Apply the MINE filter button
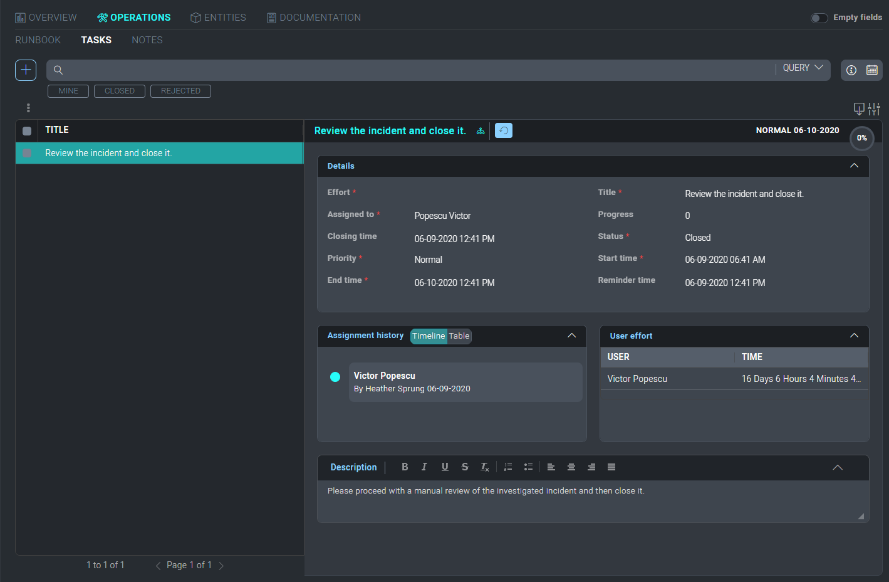Image resolution: width=889 pixels, height=582 pixels. pos(68,91)
